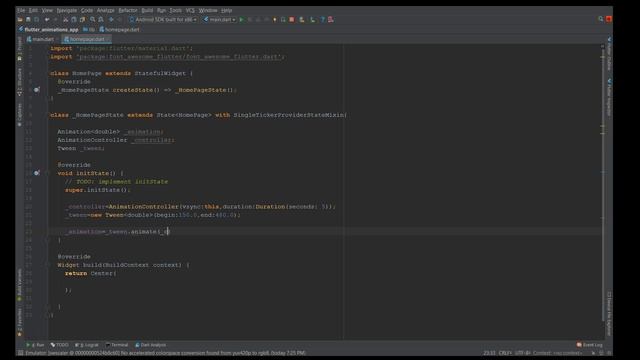Image resolution: width=640 pixels, height=360 pixels.
Task: Click the lib folder breadcrumb
Action: [x=89, y=29]
